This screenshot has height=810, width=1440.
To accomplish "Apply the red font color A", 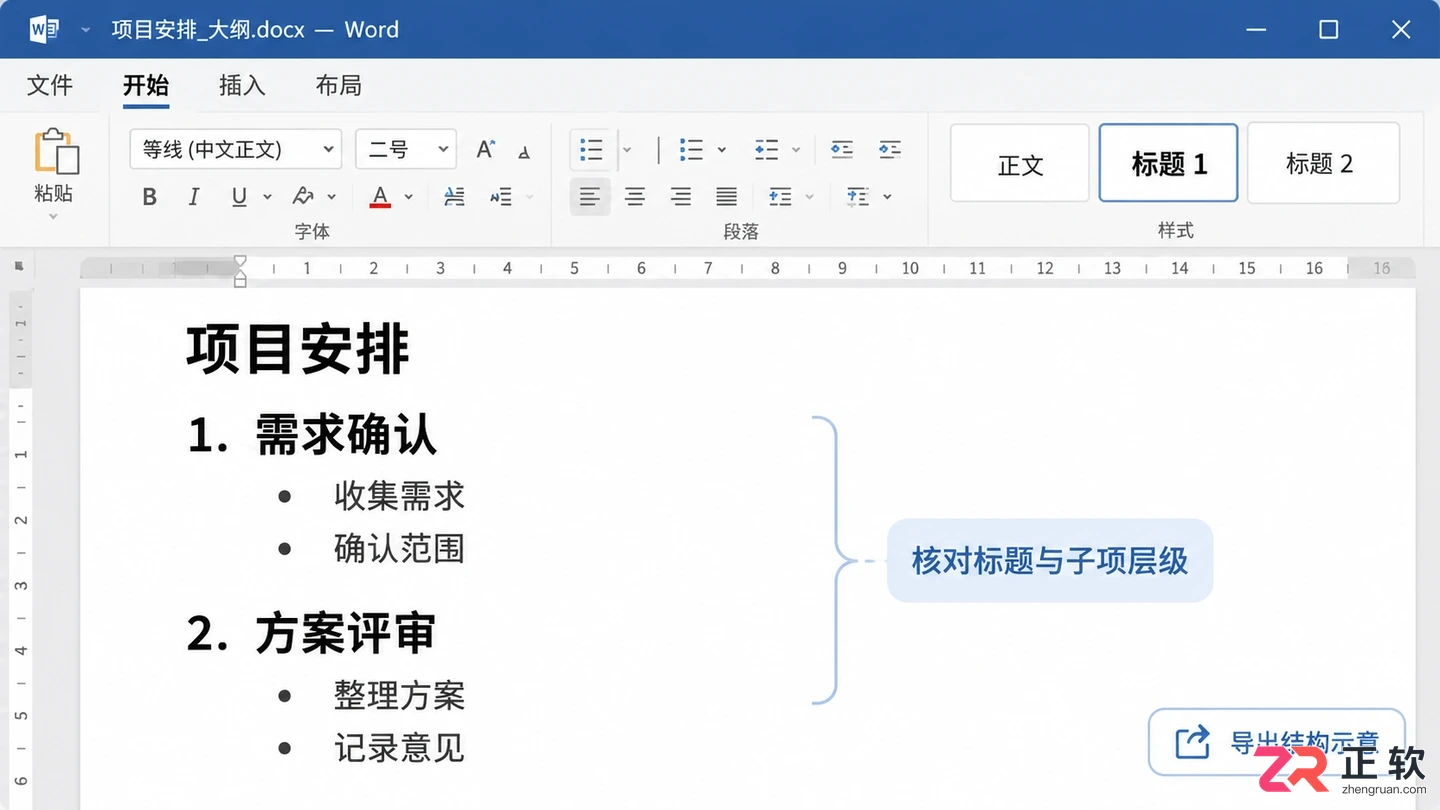I will tap(380, 197).
